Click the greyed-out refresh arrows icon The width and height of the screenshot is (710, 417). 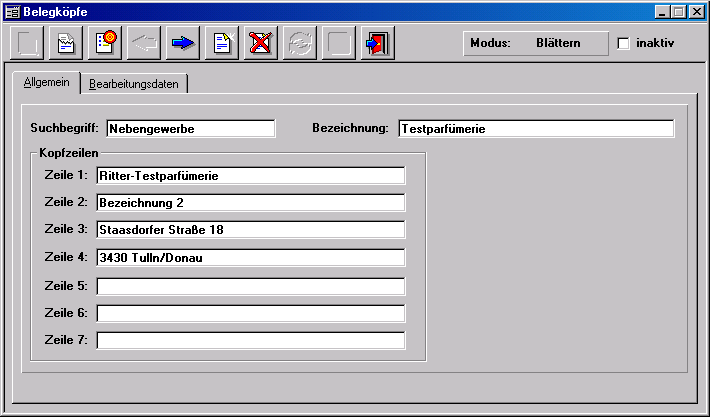pos(299,43)
